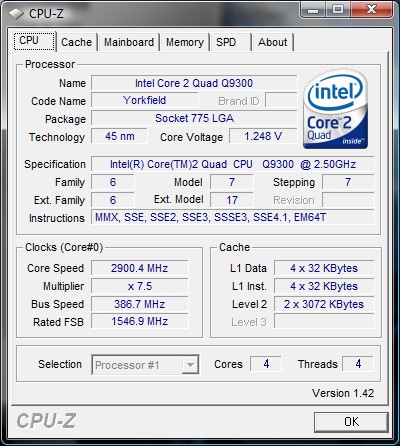Open the Mainboard tab
400x446 pixels.
point(129,42)
